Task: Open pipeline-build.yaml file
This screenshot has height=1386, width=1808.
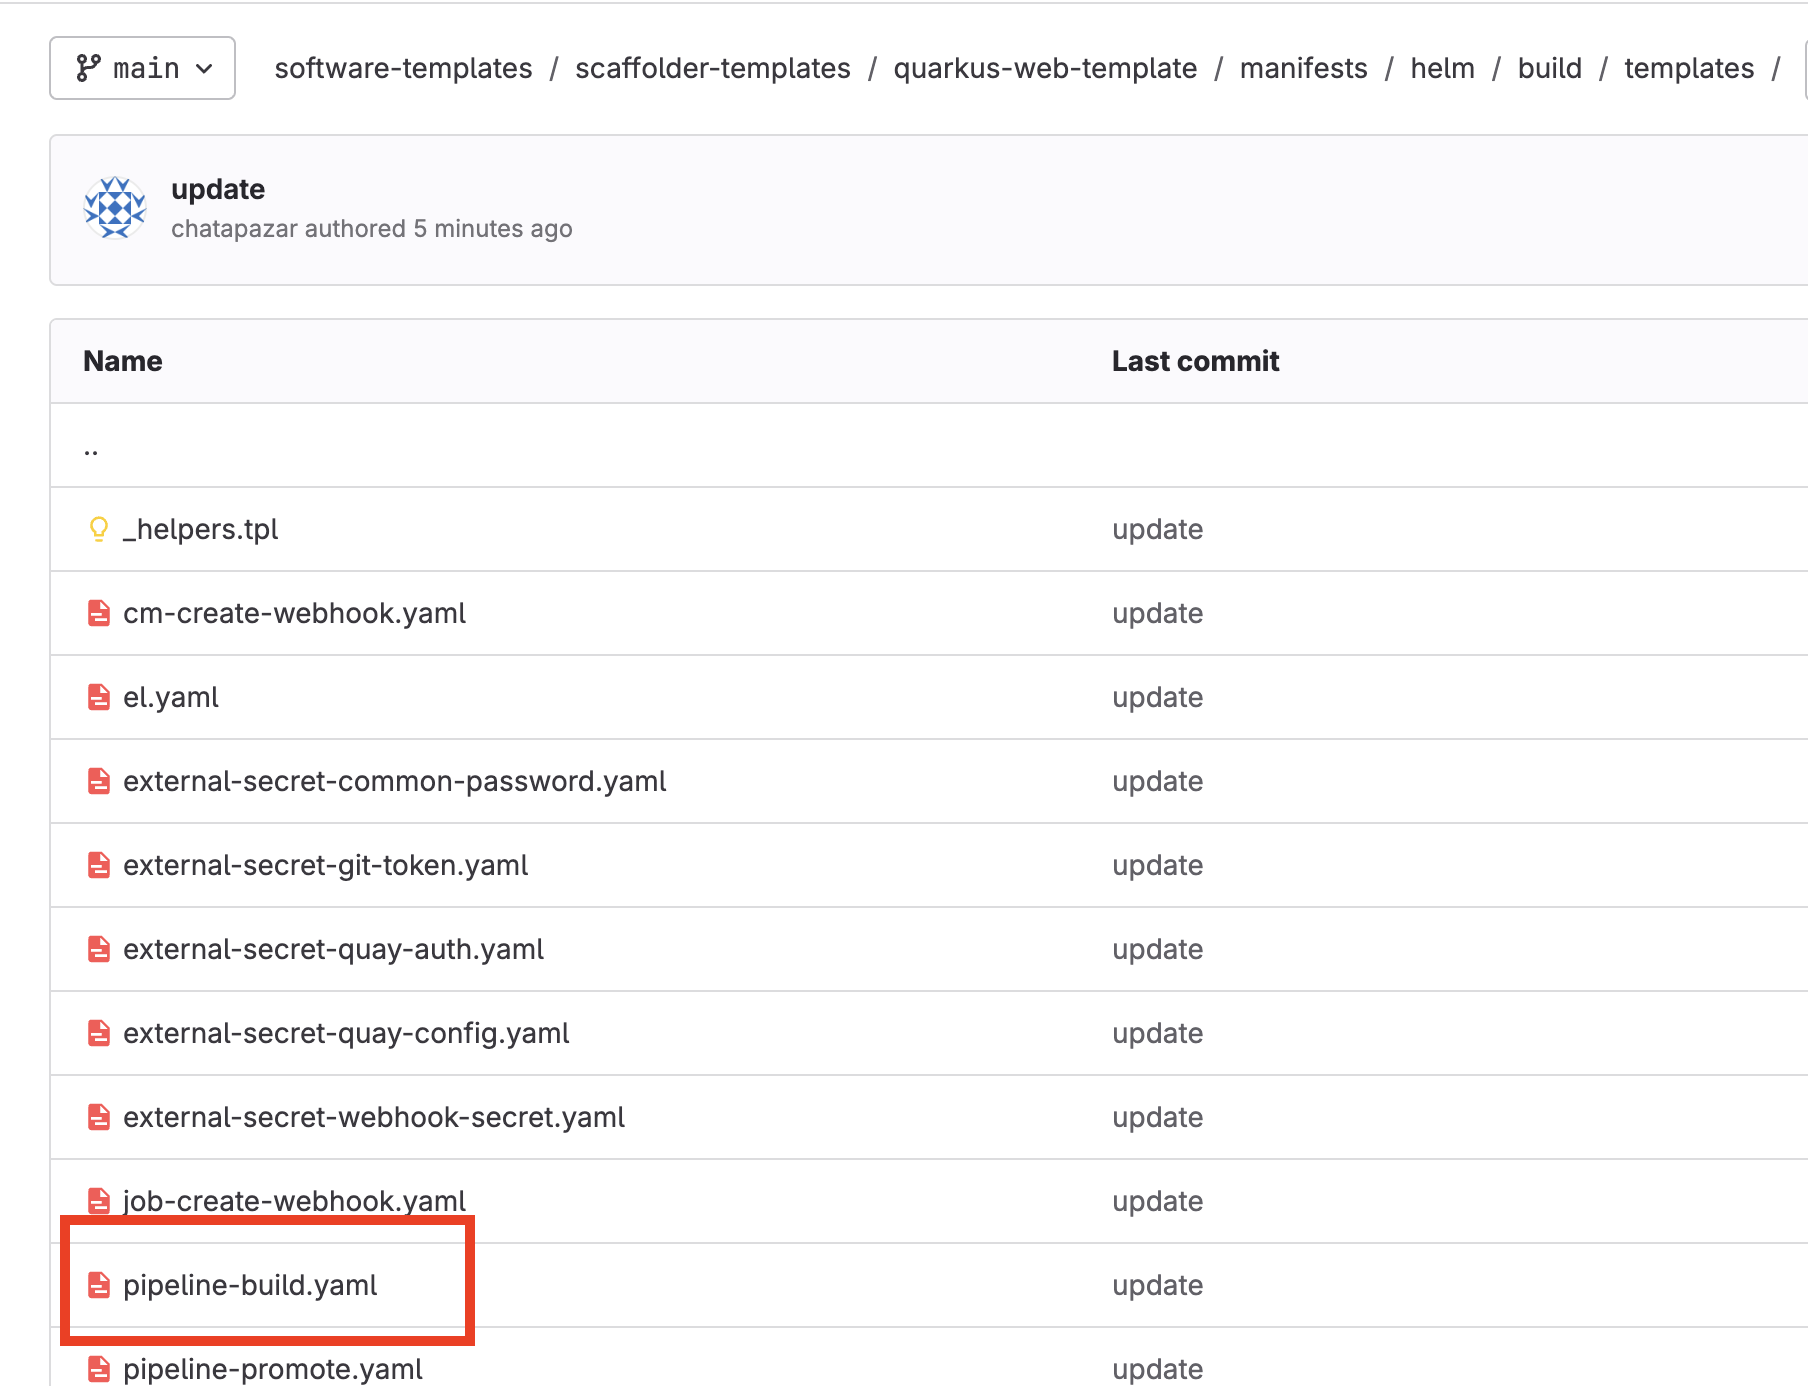Action: pos(250,1285)
